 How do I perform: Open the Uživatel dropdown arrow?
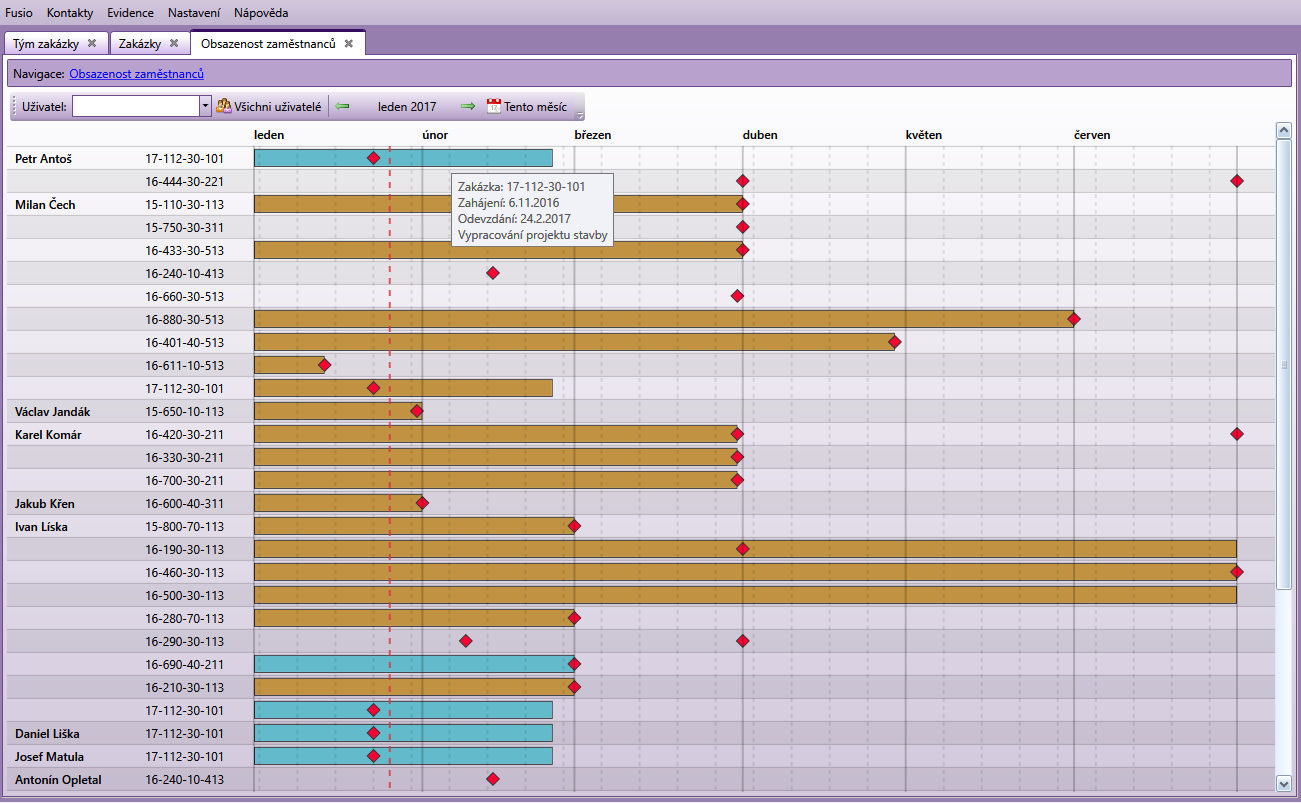205,106
